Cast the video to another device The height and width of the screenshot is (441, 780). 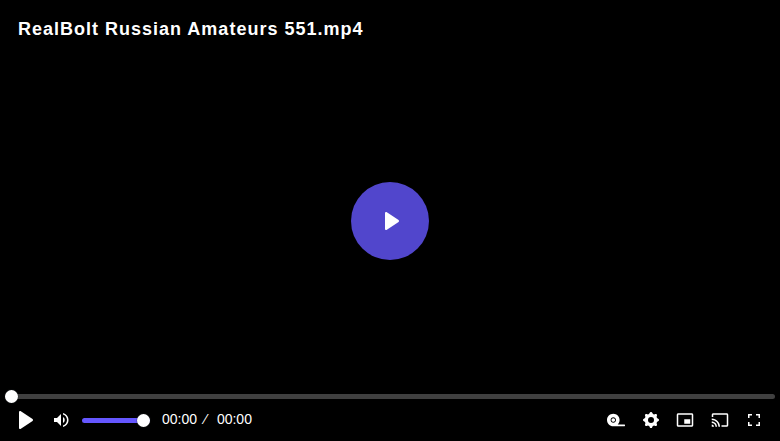click(x=720, y=420)
